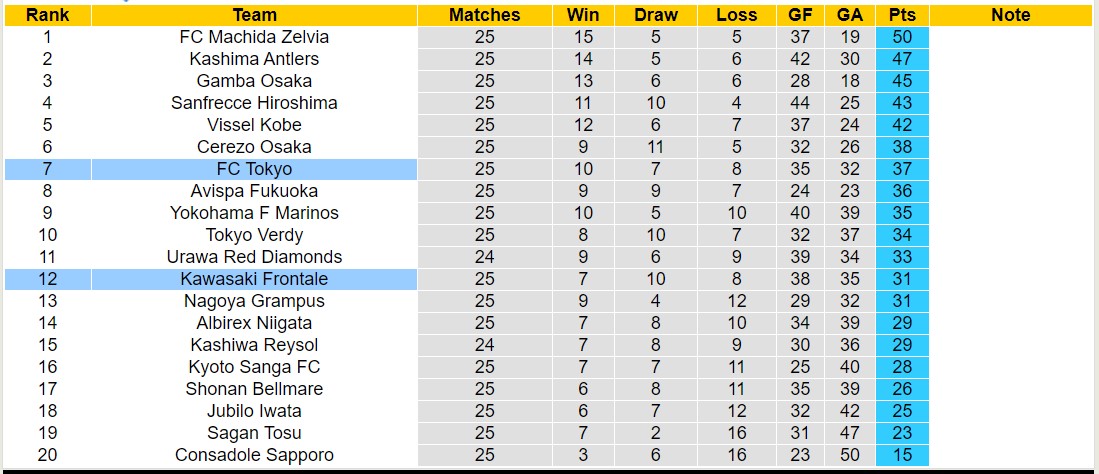Viewport: 1099px width, 474px height.
Task: Click the Rank column header
Action: 47,15
